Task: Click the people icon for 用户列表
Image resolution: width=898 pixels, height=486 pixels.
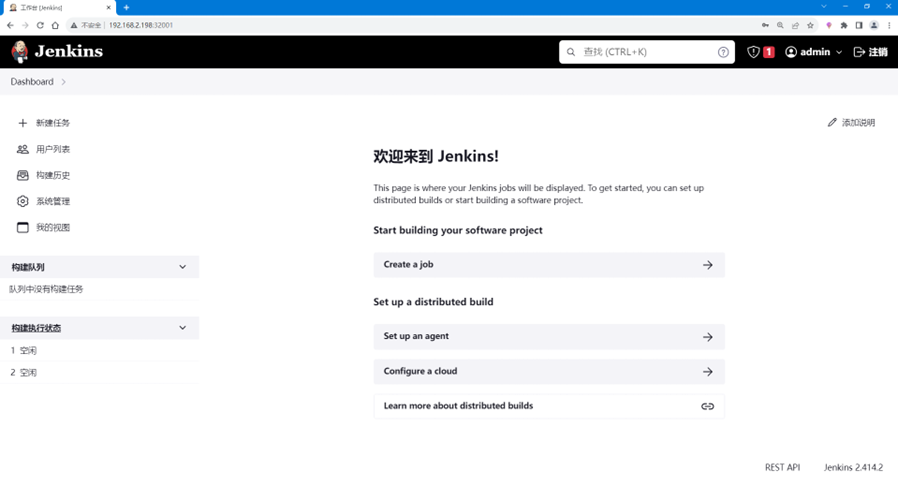Action: pos(22,149)
